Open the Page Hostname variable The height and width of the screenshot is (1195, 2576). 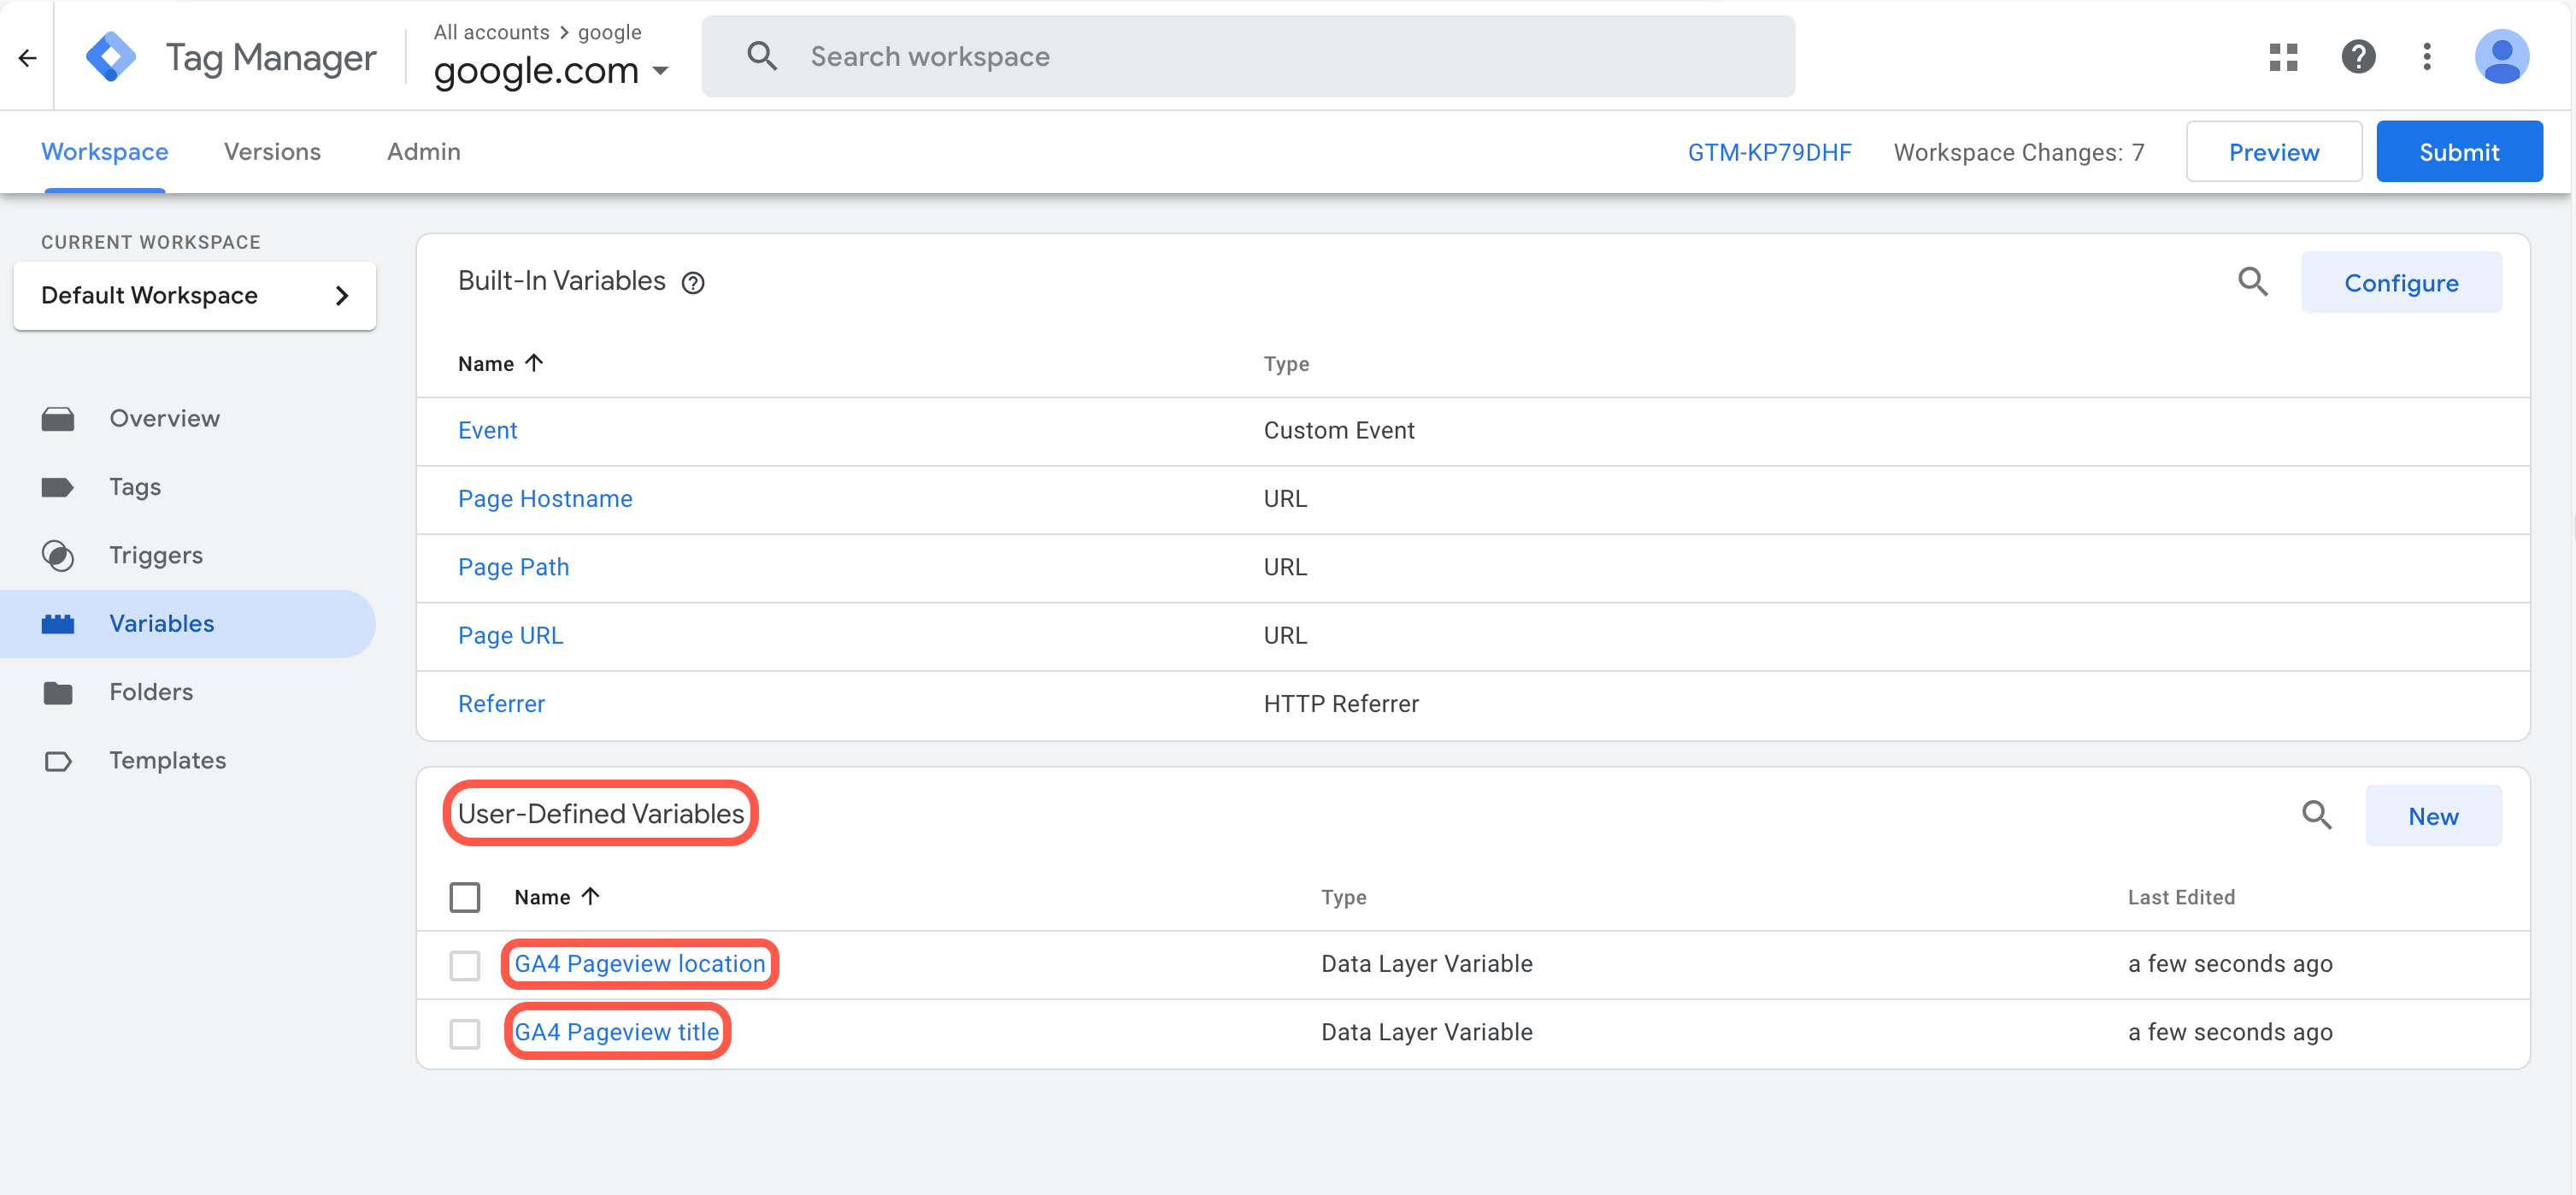pos(545,499)
